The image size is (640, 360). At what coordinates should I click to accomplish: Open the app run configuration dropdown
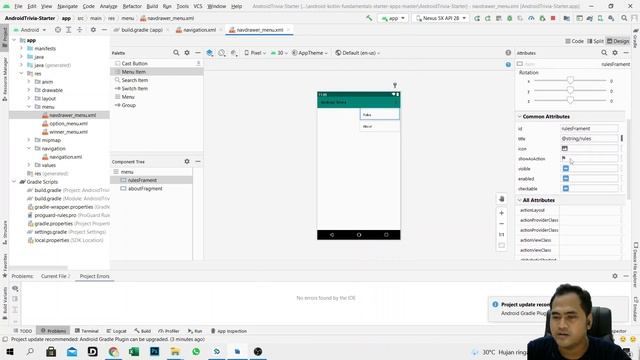(393, 18)
